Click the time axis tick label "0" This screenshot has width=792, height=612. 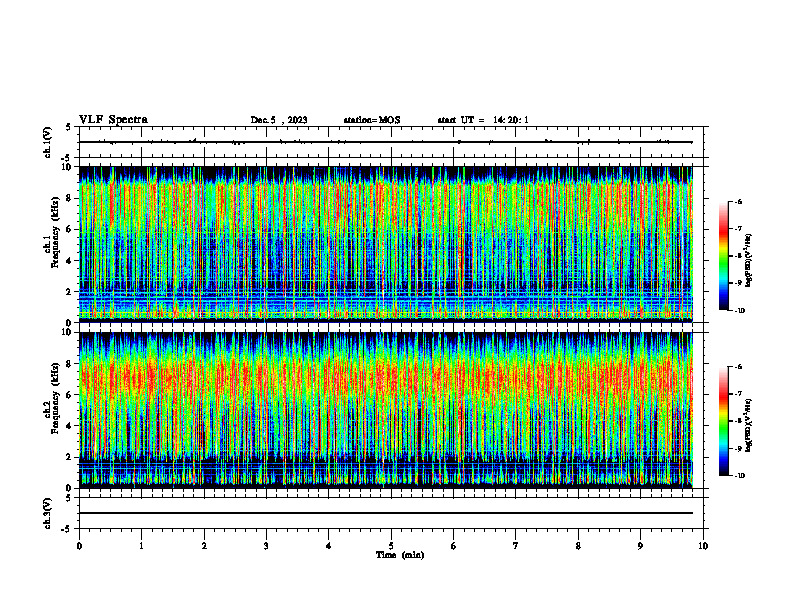pyautogui.click(x=79, y=546)
